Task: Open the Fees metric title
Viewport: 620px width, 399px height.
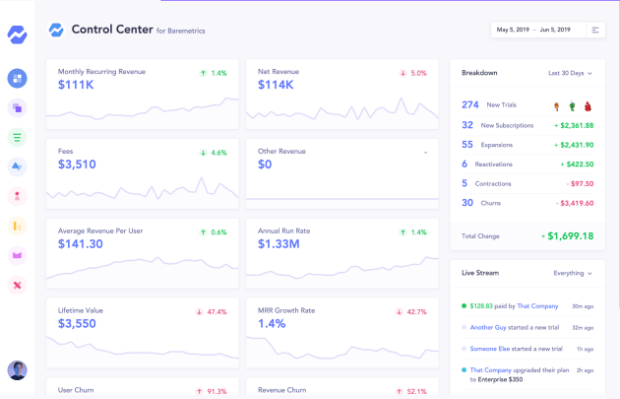Action: 65,151
